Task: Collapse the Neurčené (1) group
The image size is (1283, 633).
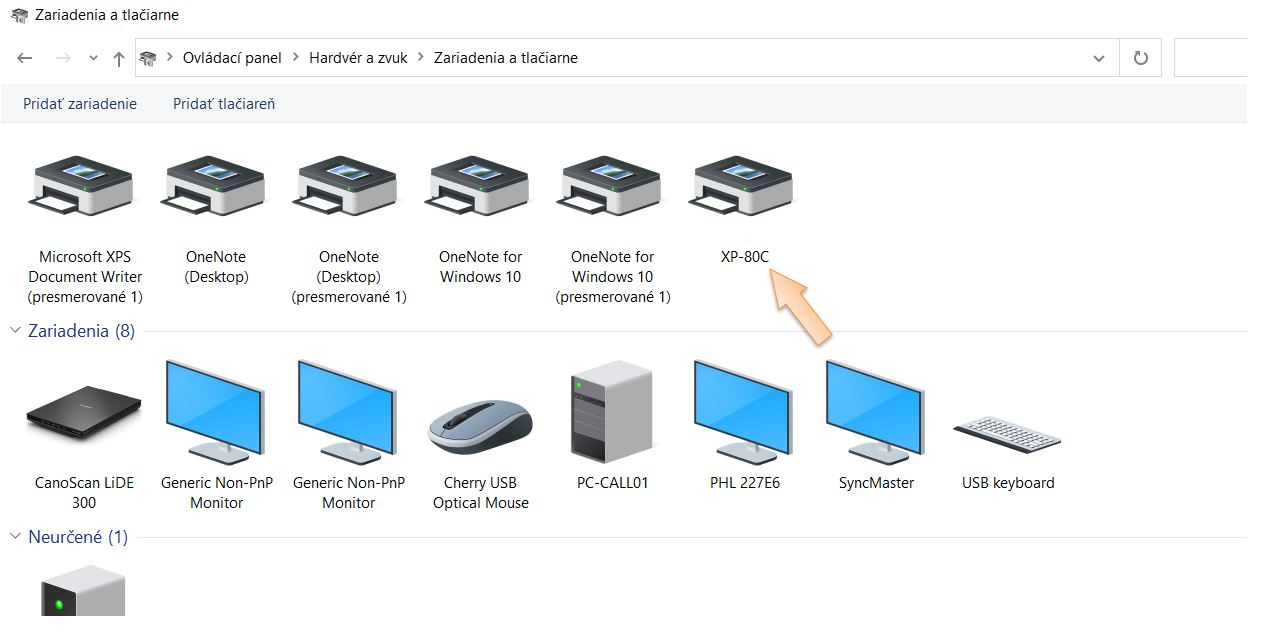Action: [15, 537]
